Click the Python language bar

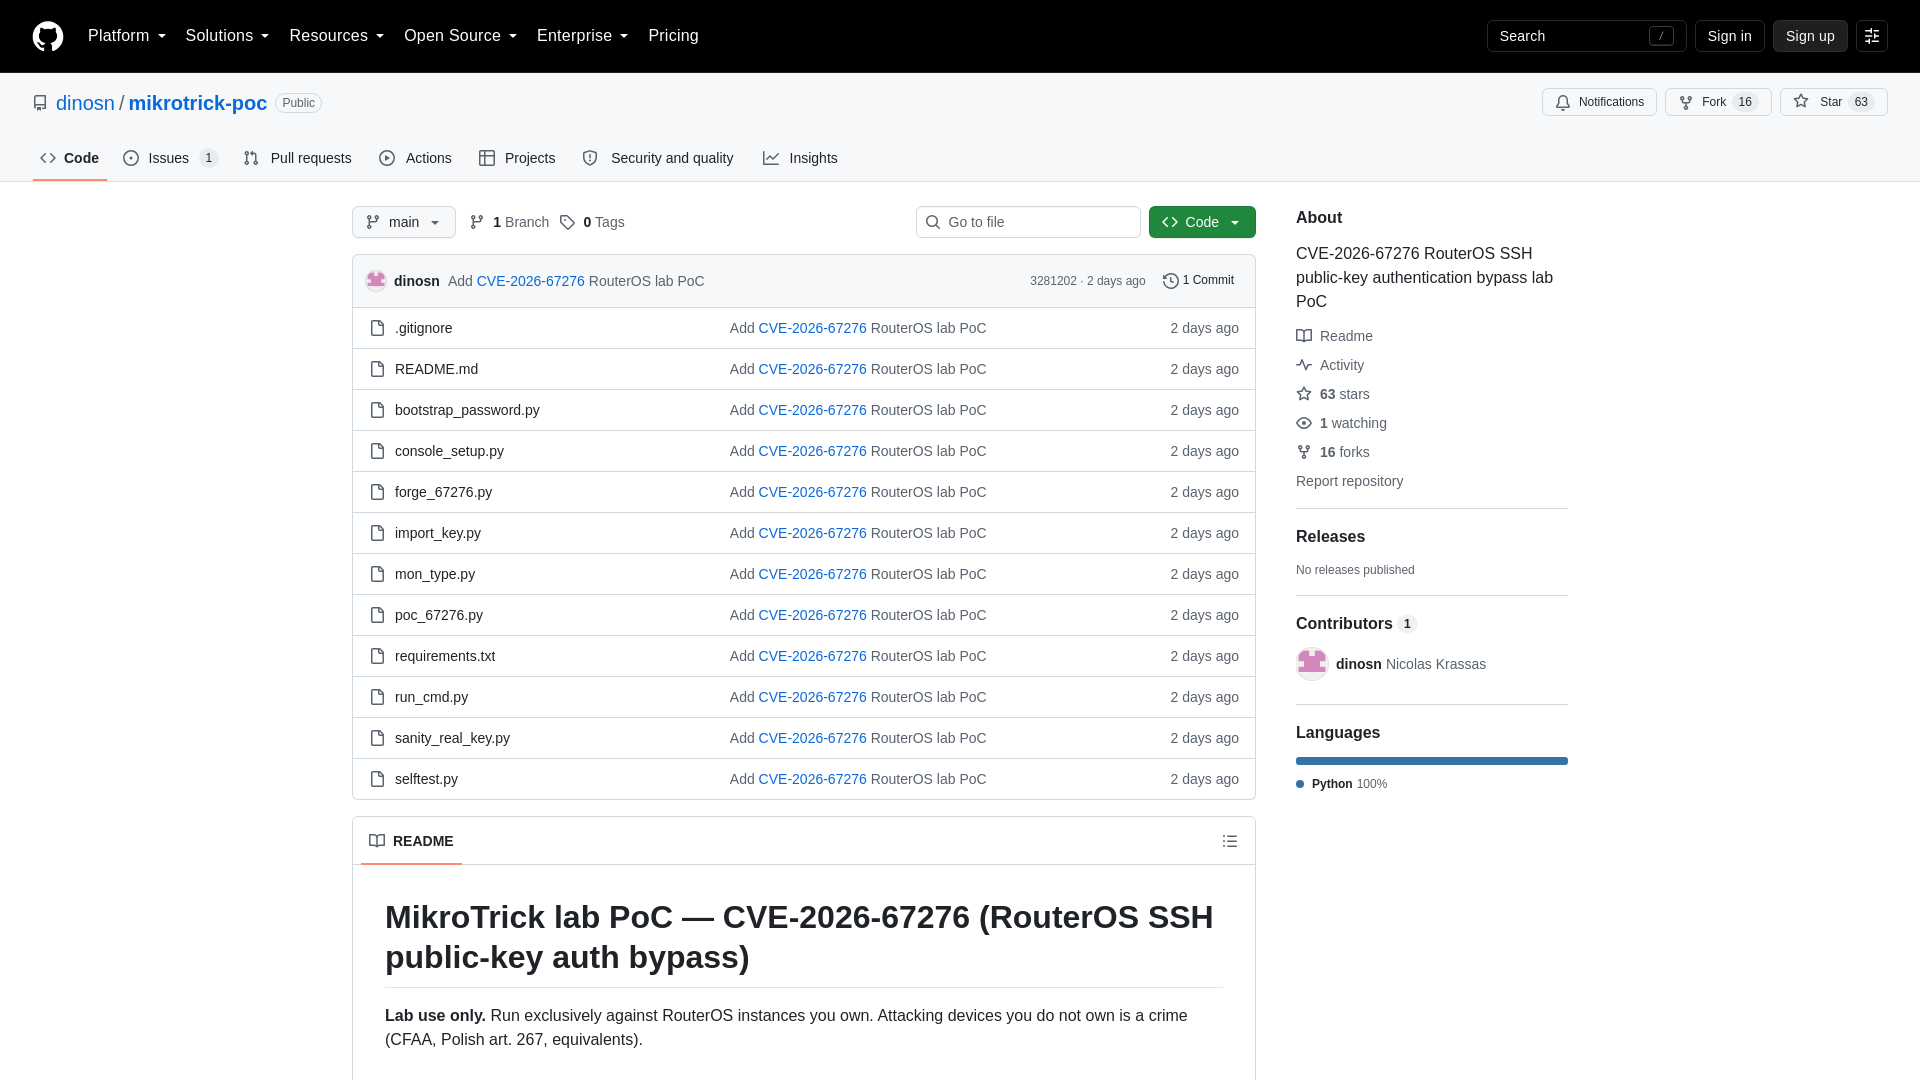[1432, 761]
